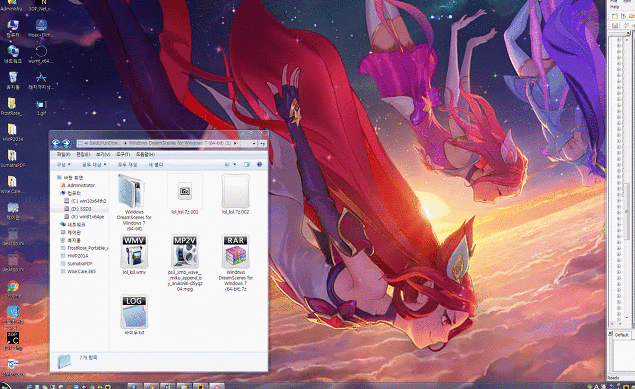Select the Chrome desktop shortcut

click(x=13, y=289)
